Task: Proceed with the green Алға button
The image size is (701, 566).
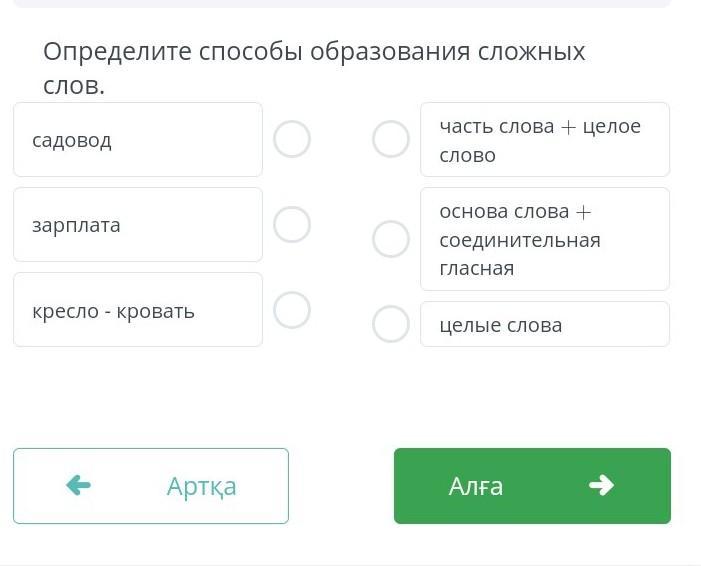Action: tap(532, 486)
